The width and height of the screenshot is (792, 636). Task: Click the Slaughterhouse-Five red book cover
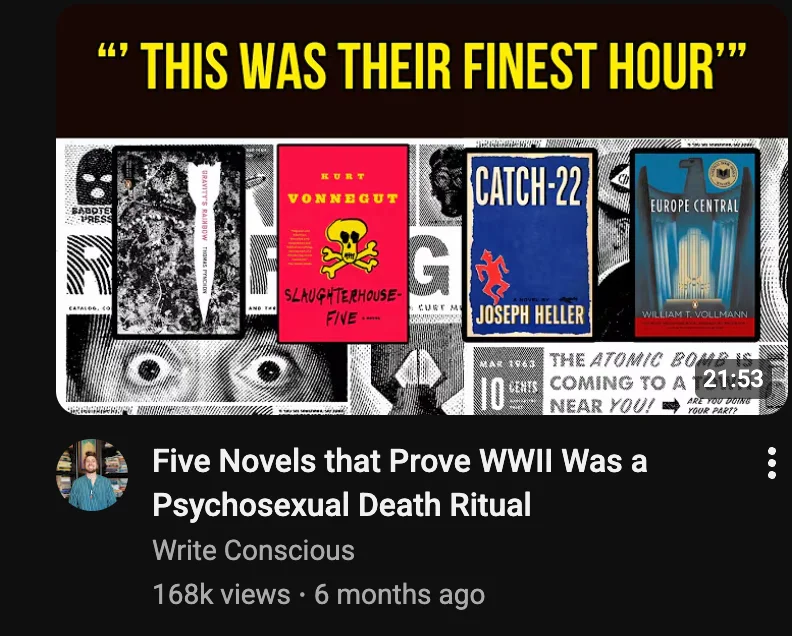click(x=343, y=243)
